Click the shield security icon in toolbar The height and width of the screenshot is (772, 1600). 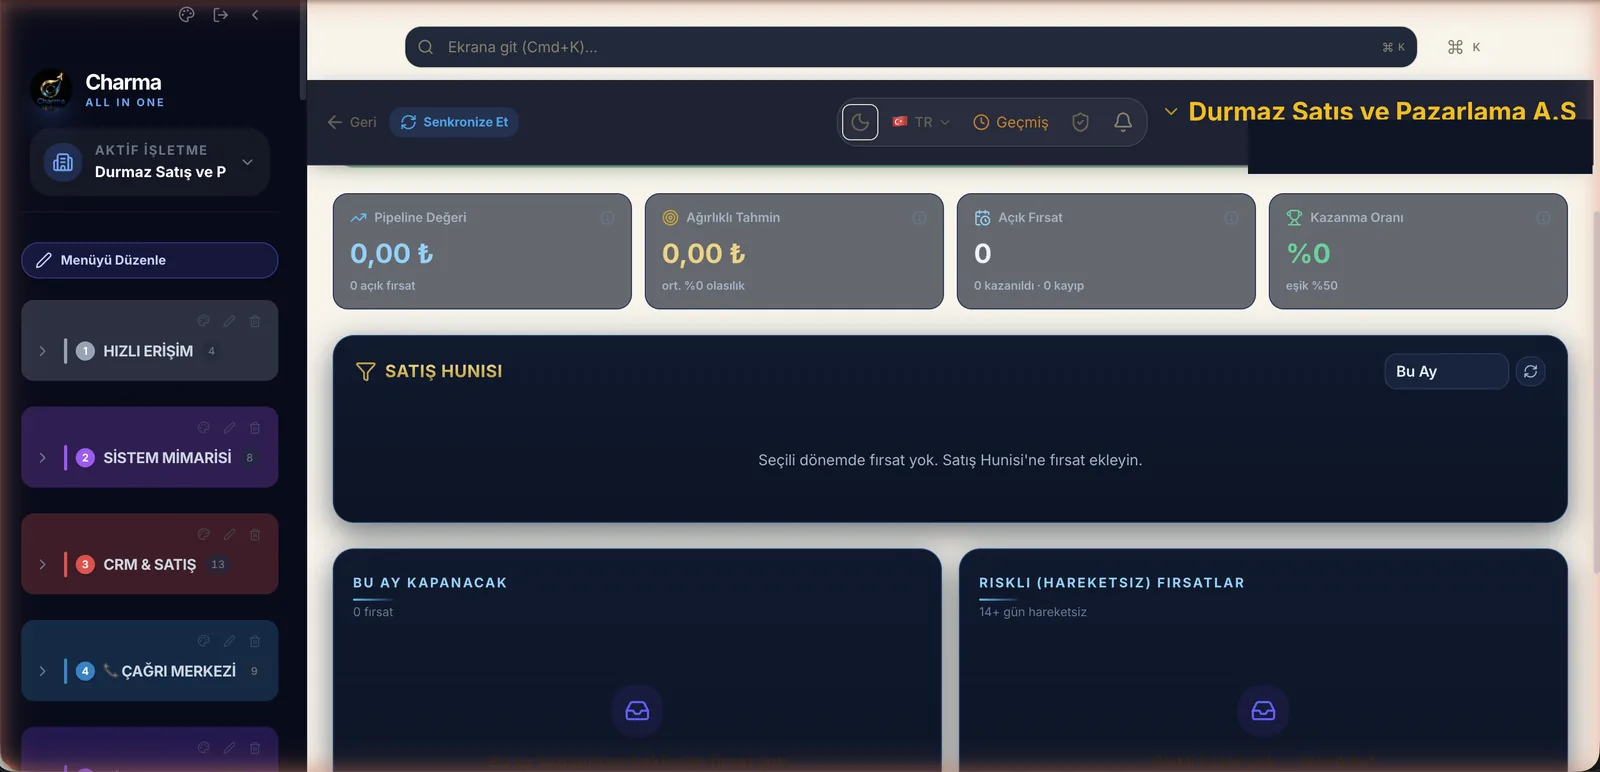tap(1080, 122)
